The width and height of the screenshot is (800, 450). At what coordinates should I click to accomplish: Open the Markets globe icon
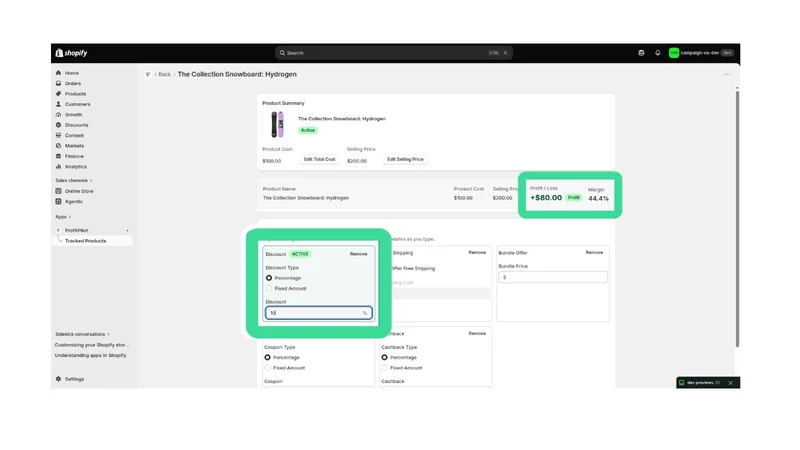pyautogui.click(x=58, y=146)
